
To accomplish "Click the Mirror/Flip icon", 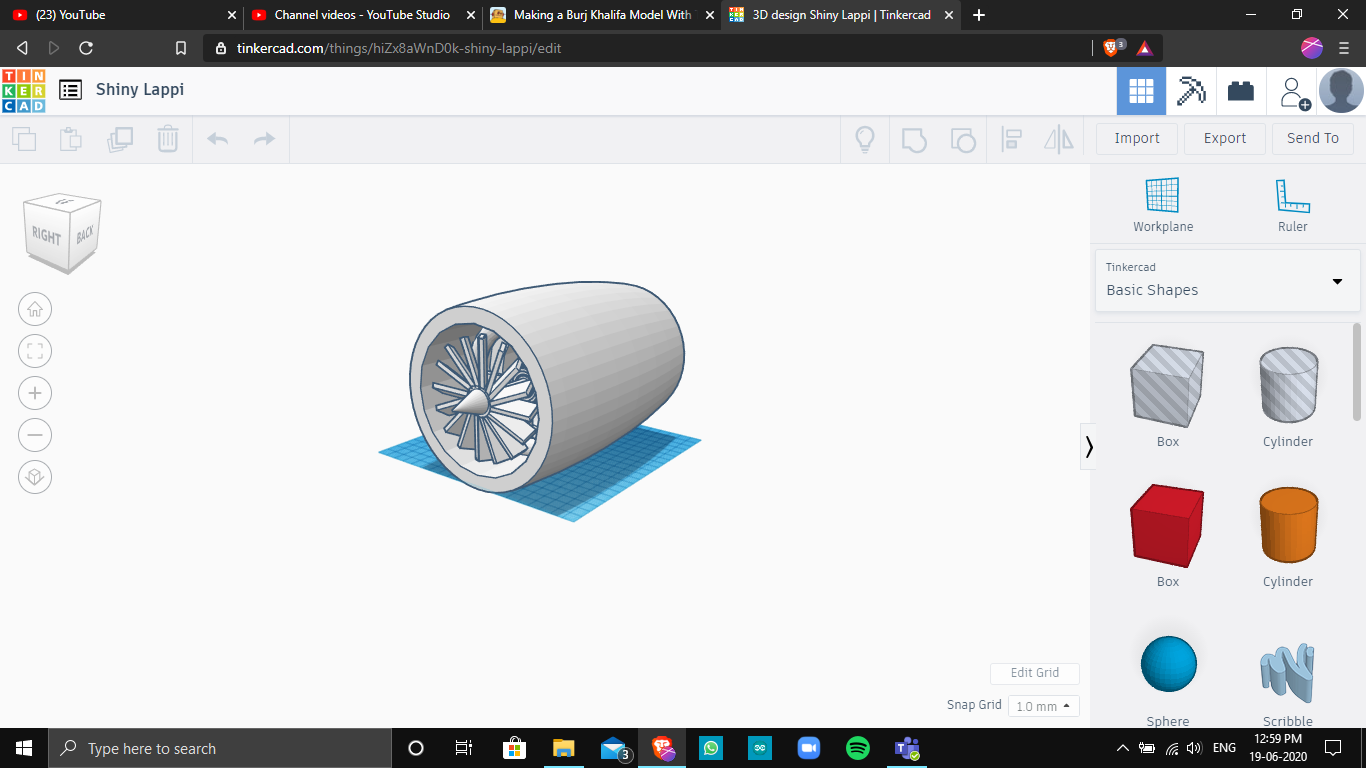I will [x=1057, y=139].
